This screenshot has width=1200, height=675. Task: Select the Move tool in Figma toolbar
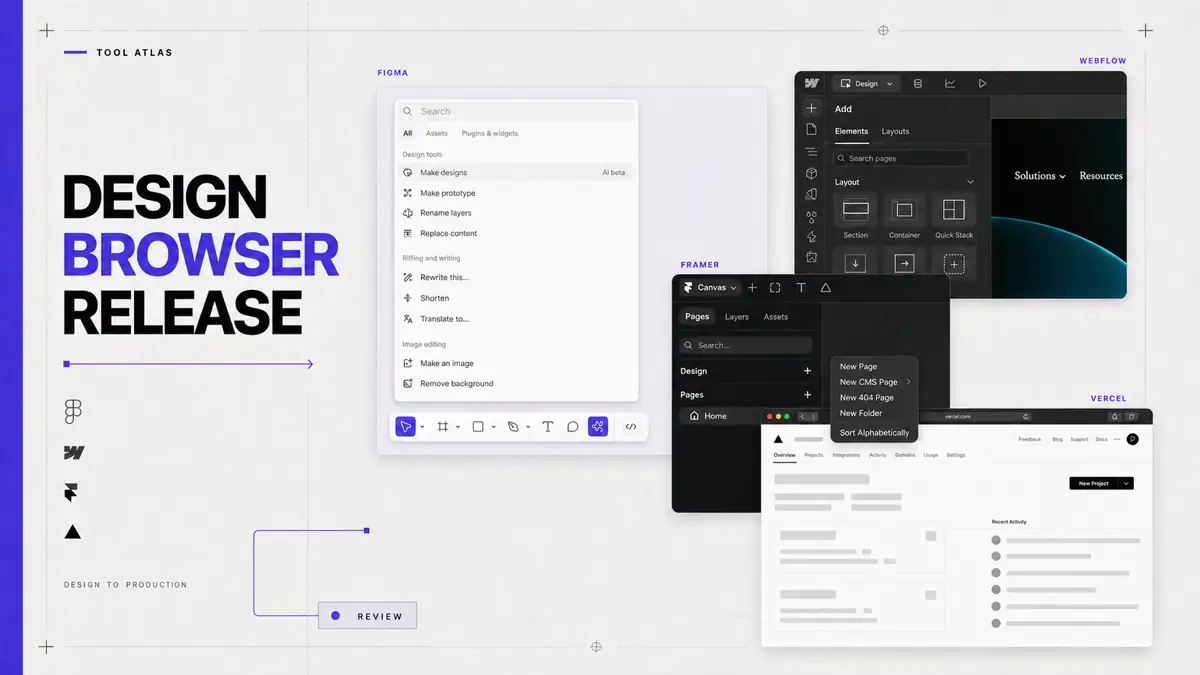[405, 427]
